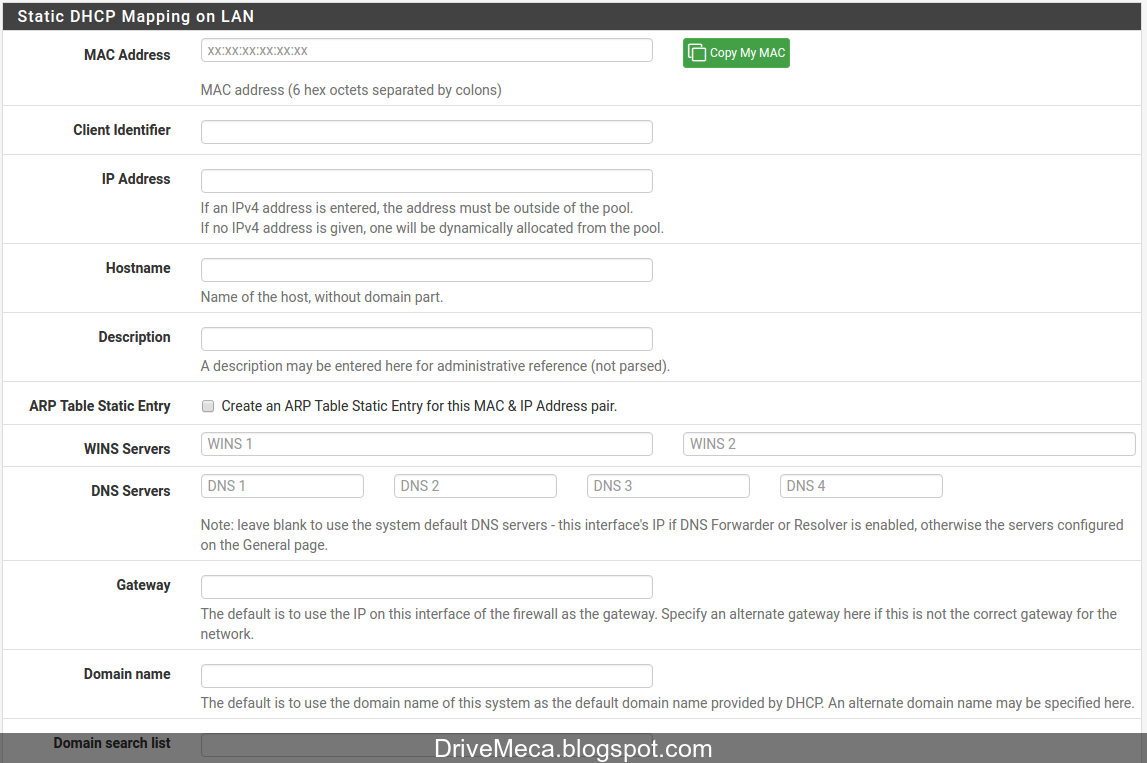This screenshot has width=1147, height=763.
Task: Focus the DNS 4 server field
Action: (x=861, y=486)
